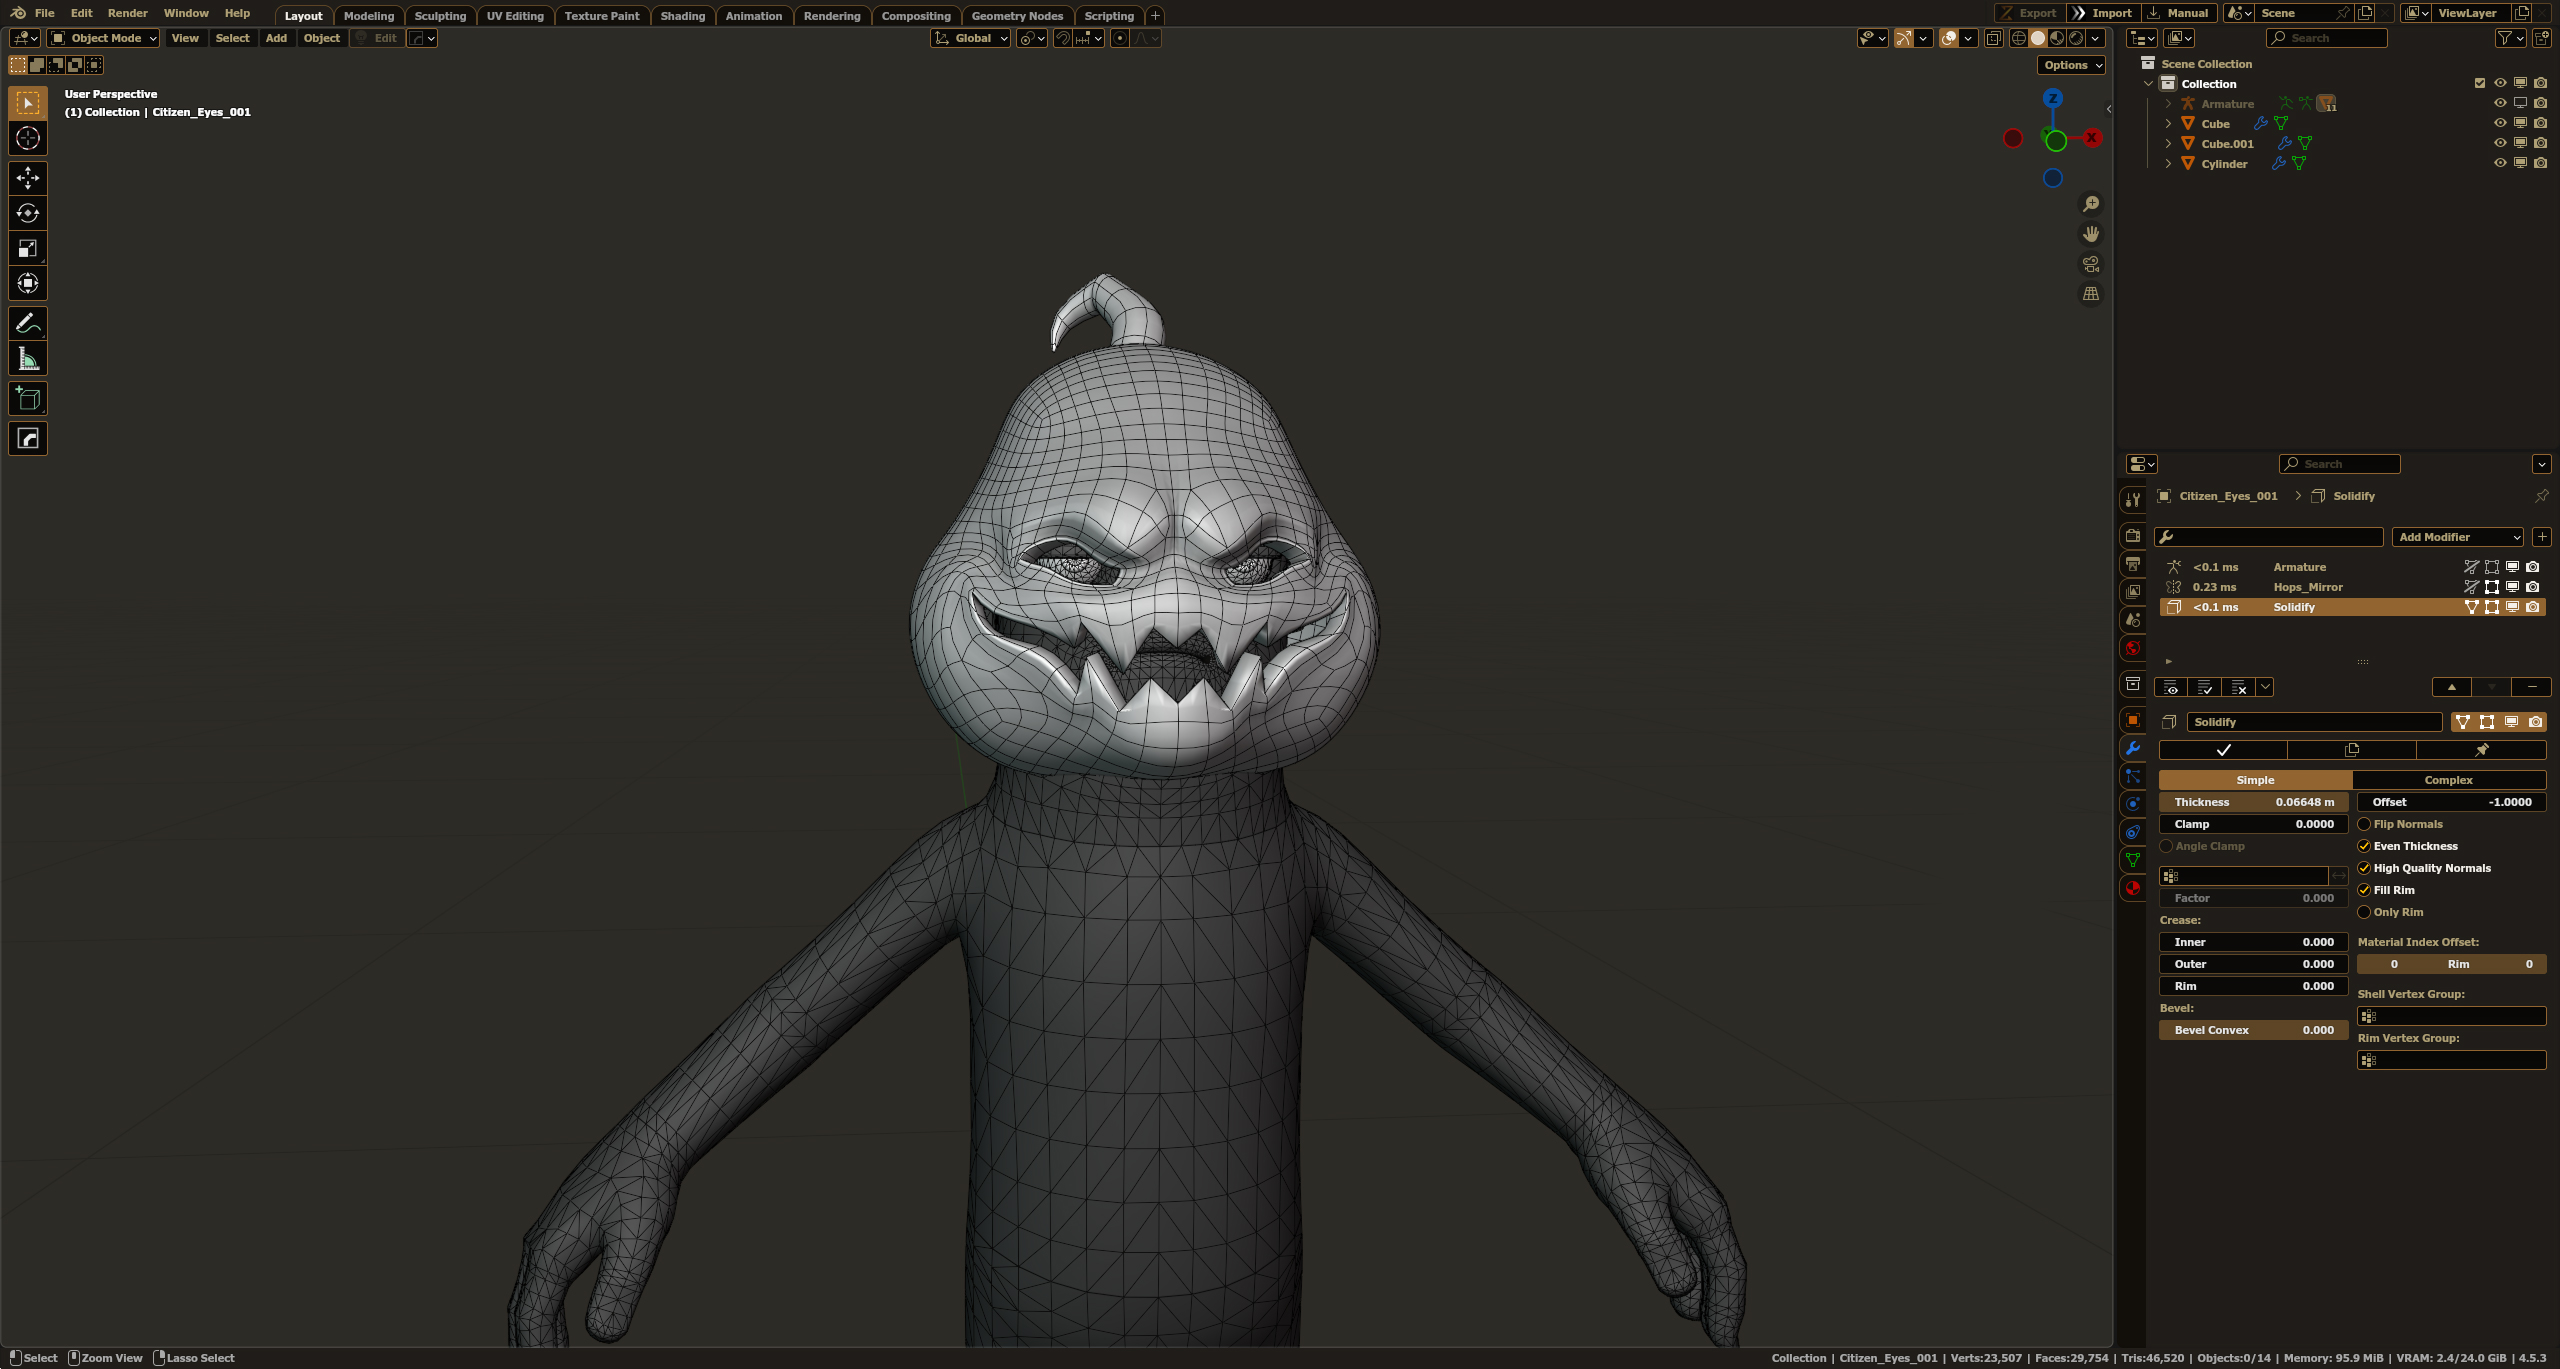
Task: Hide the Cylinder object in viewport
Action: coord(2500,163)
